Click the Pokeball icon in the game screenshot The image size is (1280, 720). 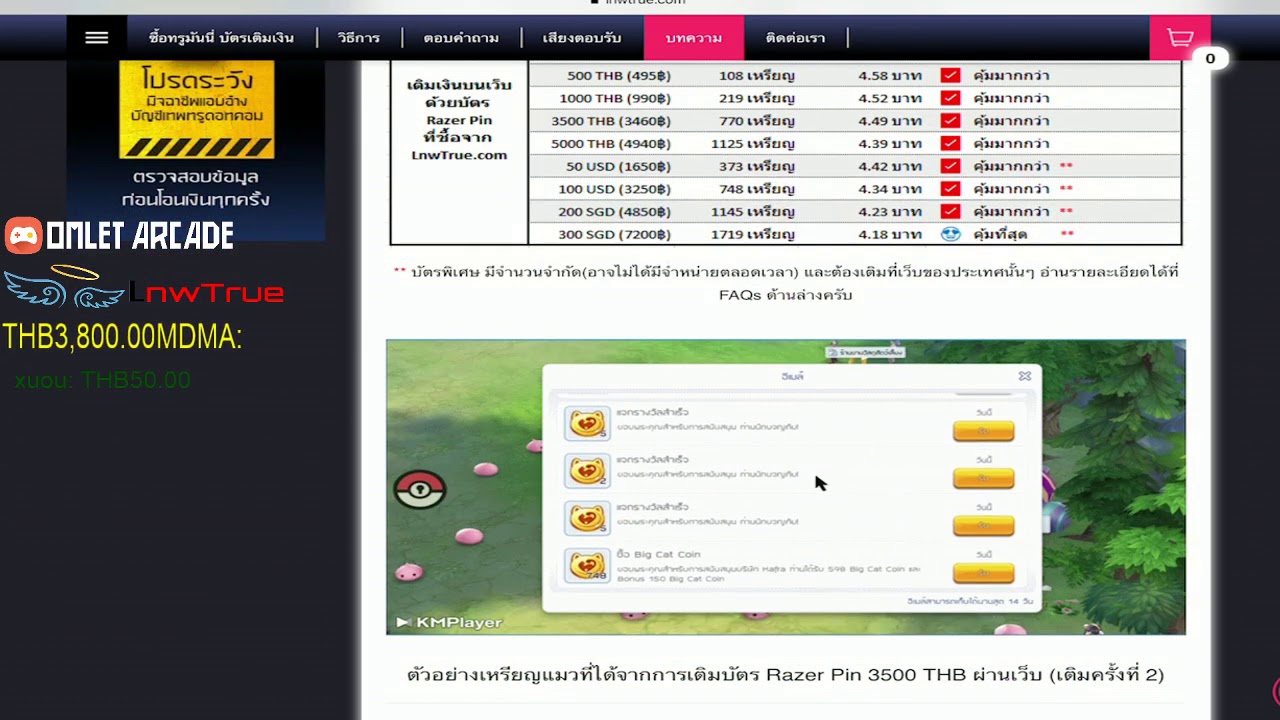click(420, 489)
